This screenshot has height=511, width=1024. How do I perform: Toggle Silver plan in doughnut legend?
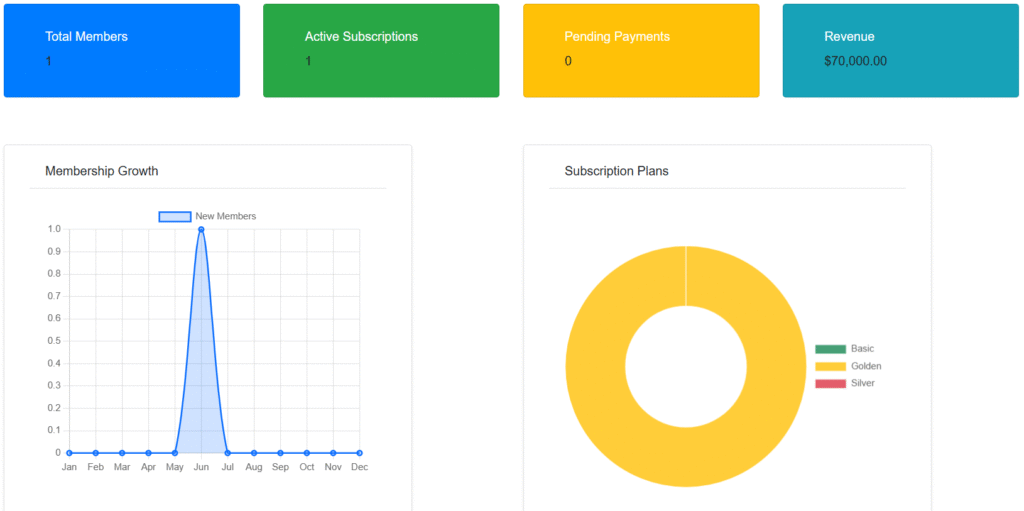[830, 383]
